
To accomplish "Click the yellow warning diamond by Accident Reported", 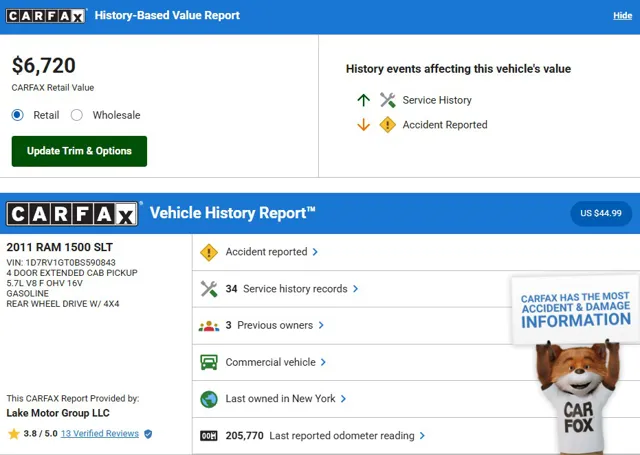I will point(387,124).
